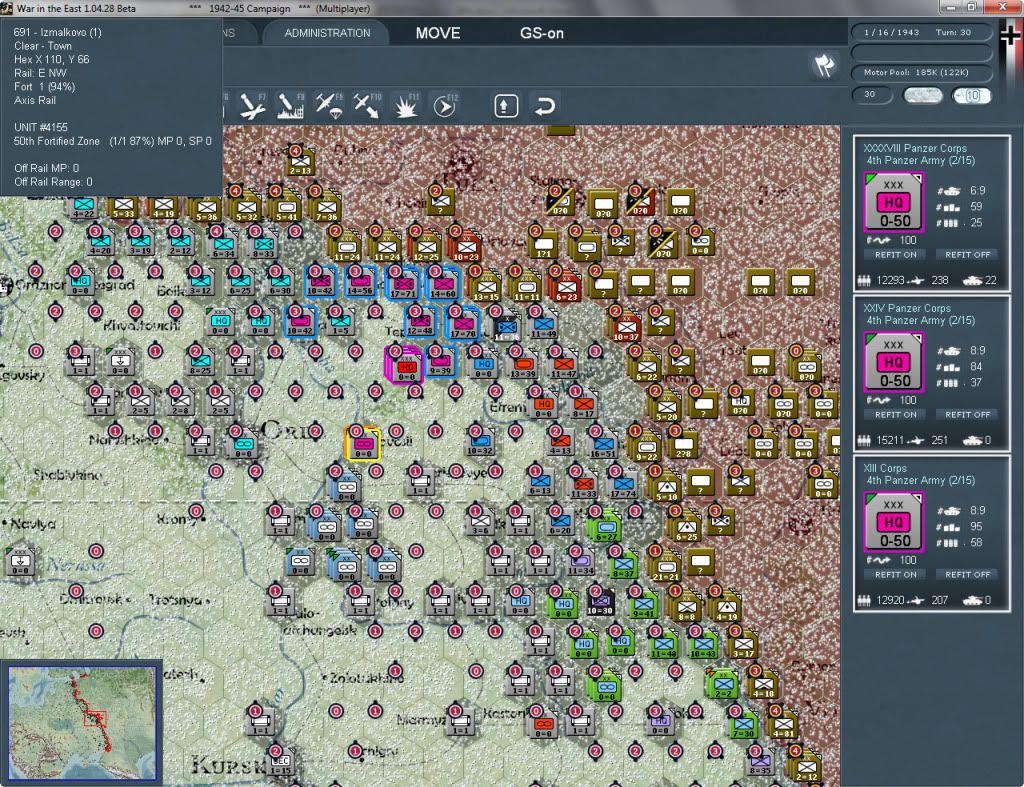The width and height of the screenshot is (1024, 787).
Task: Select the pink 17-70 unit counter
Action: 462,324
